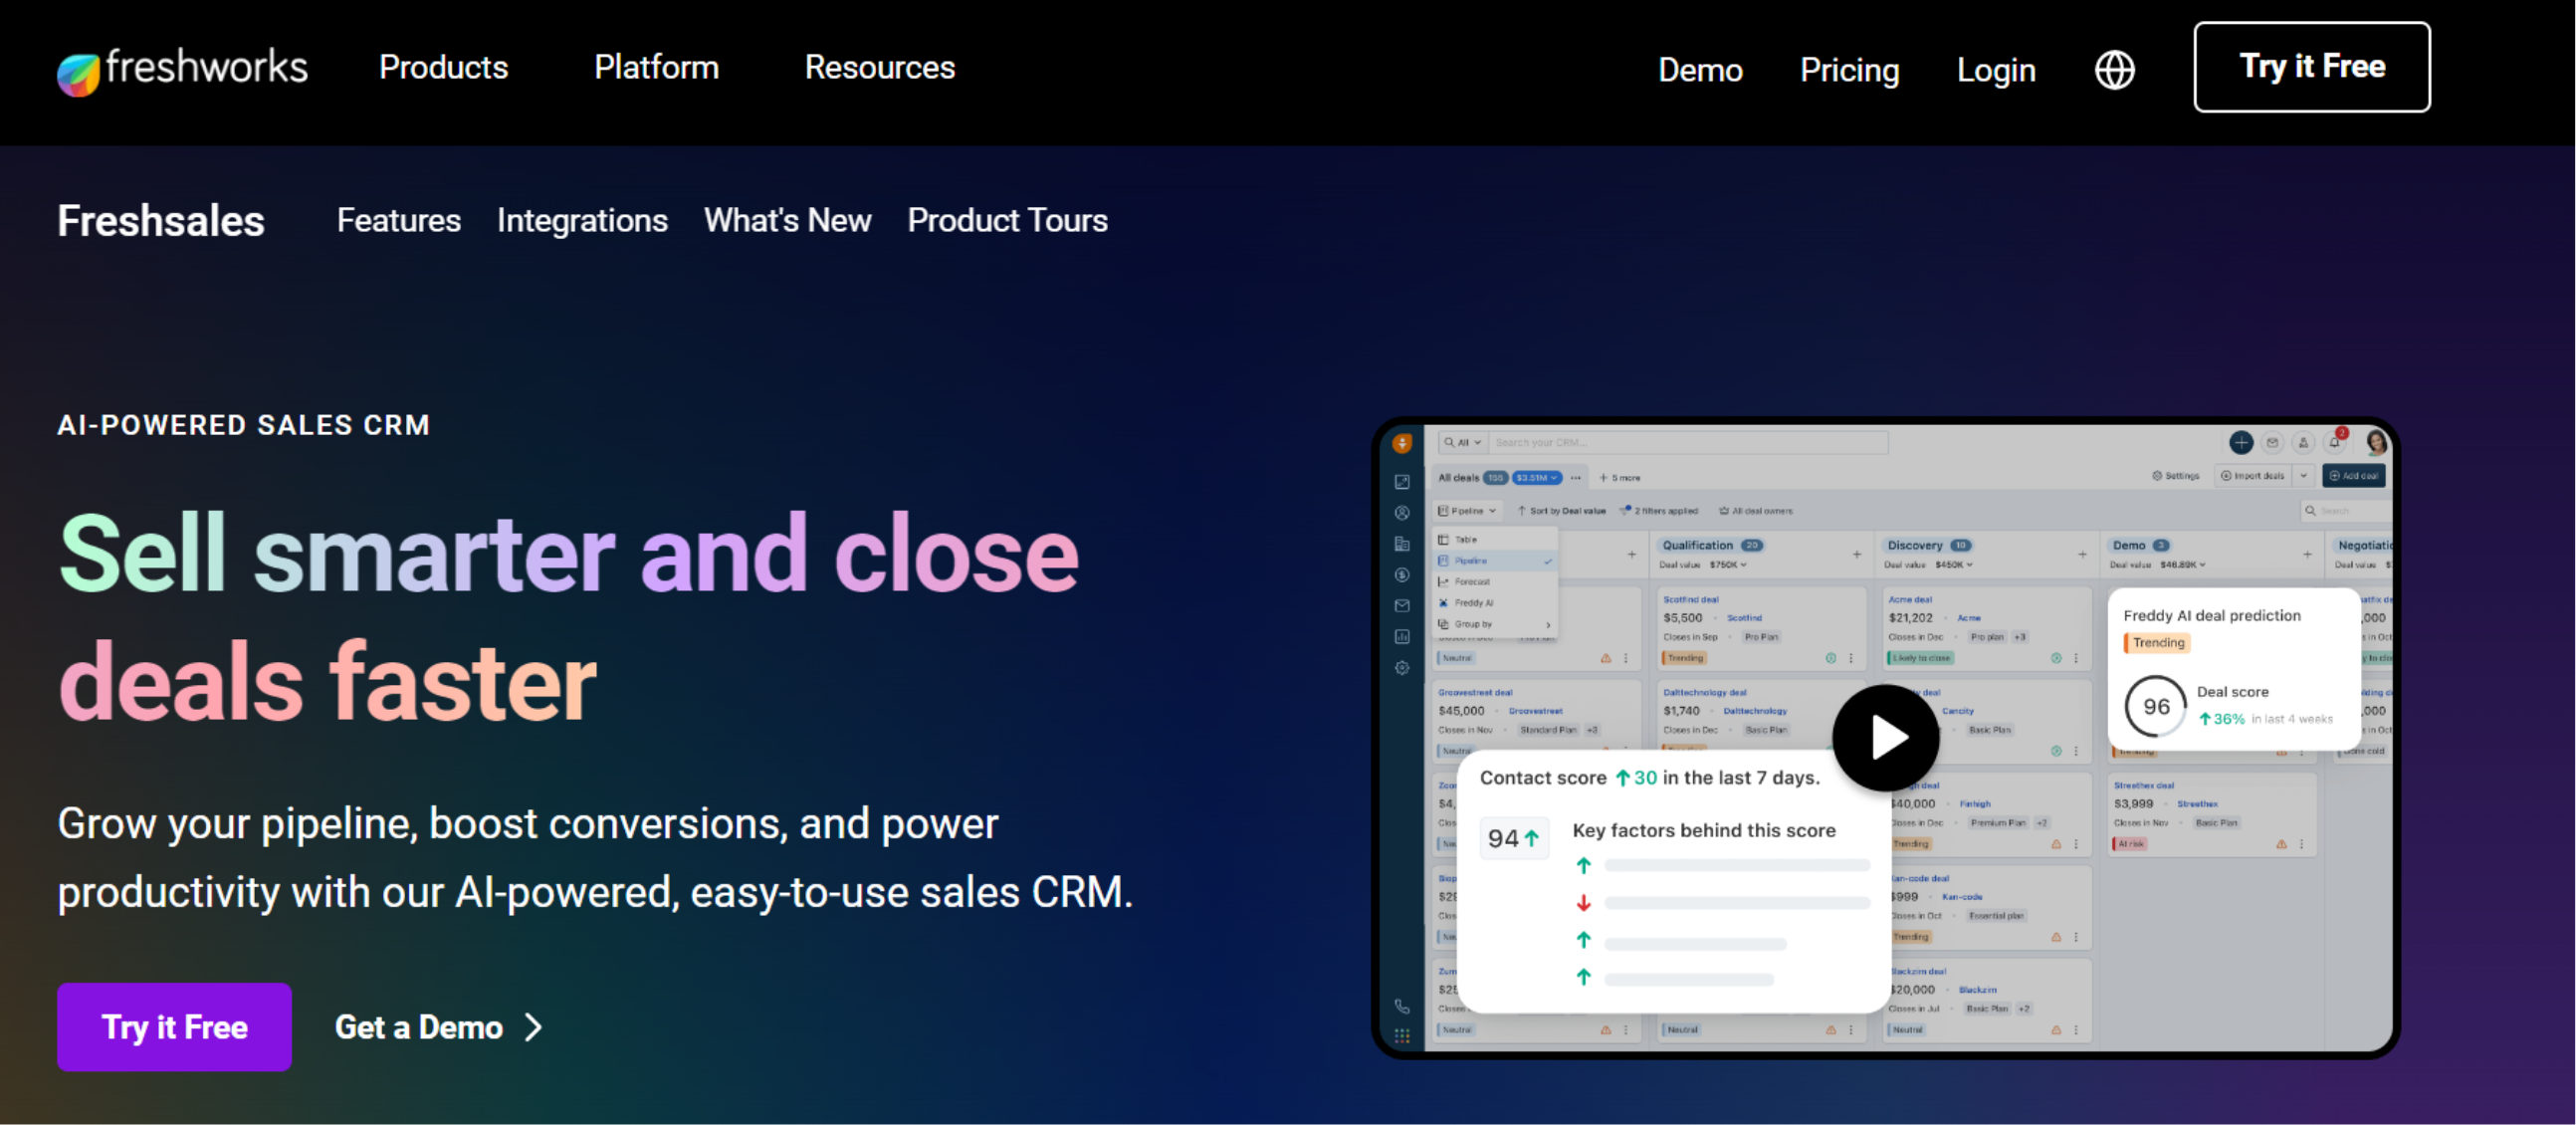
Task: Open the Products menu
Action: tap(443, 67)
